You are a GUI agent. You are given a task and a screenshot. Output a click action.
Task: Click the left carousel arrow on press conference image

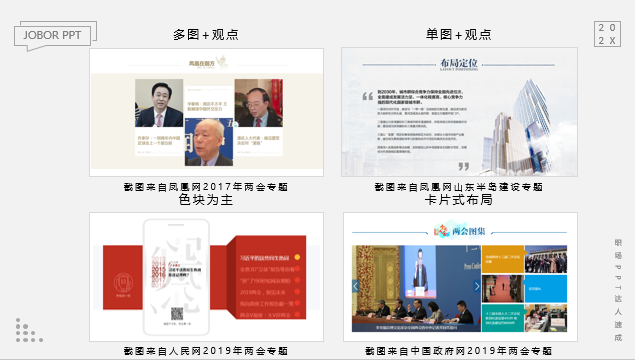(x=356, y=286)
